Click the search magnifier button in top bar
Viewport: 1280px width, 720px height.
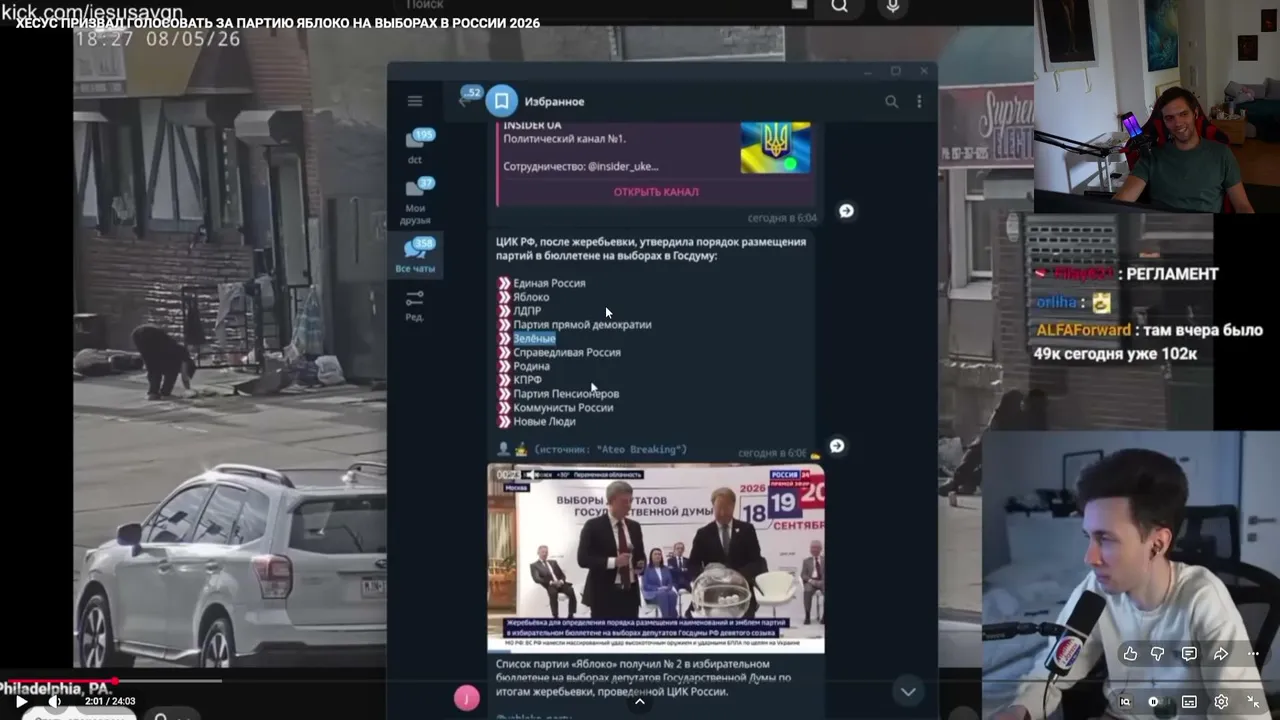coord(840,6)
